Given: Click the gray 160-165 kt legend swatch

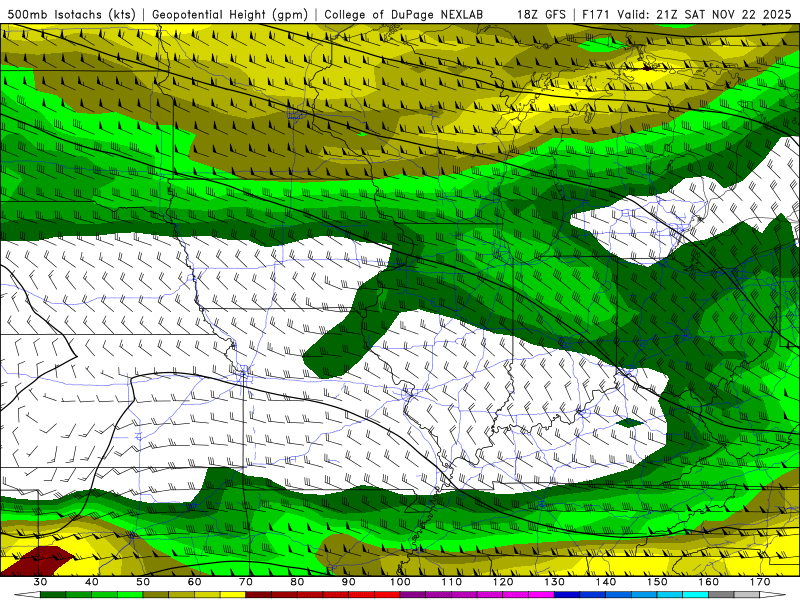Looking at the screenshot, I should pyautogui.click(x=721, y=595).
